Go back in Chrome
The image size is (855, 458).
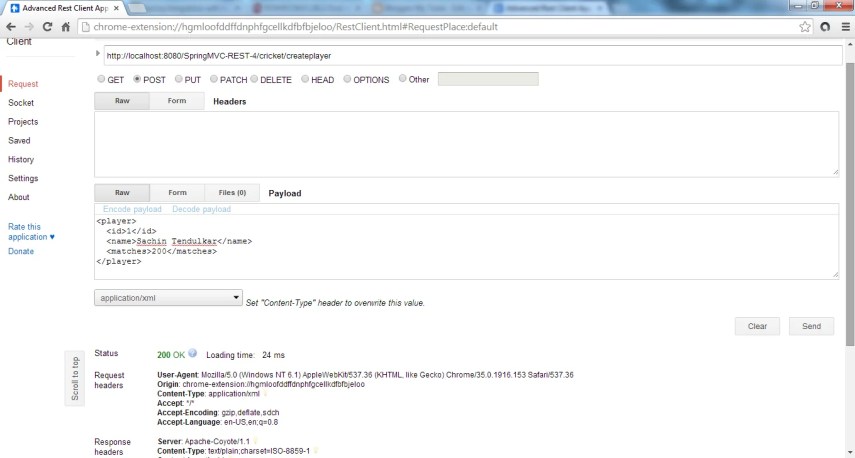[x=11, y=27]
